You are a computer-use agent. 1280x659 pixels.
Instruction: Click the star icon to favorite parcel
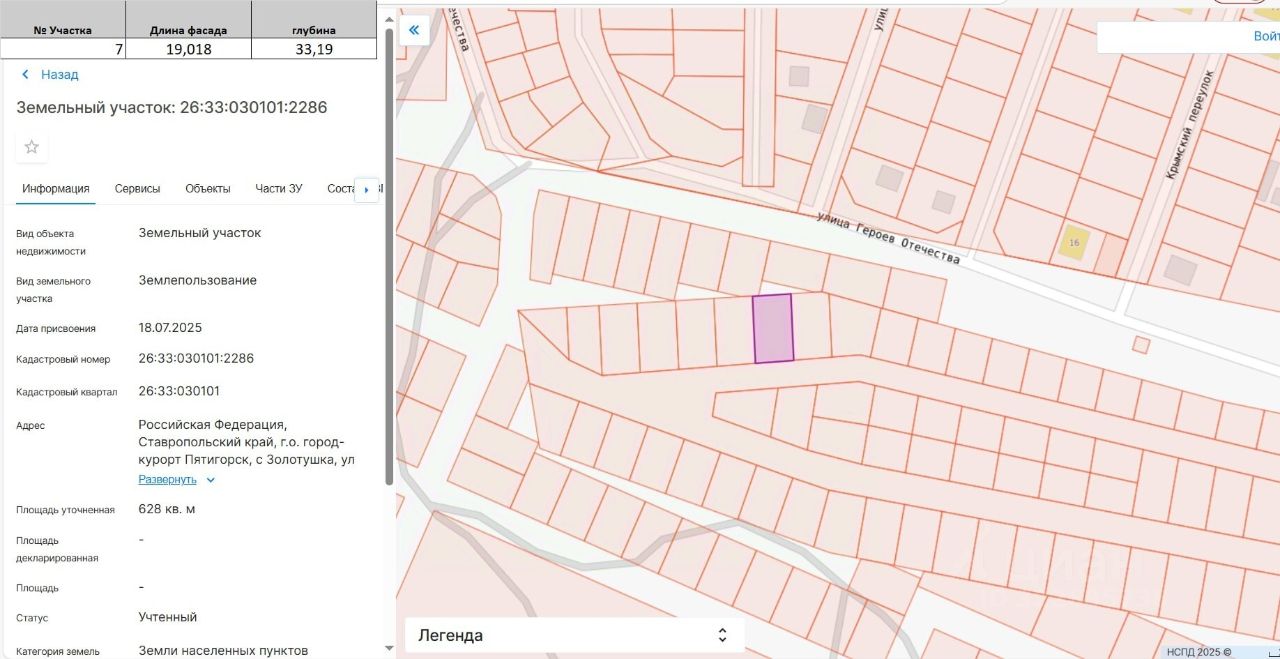32,147
